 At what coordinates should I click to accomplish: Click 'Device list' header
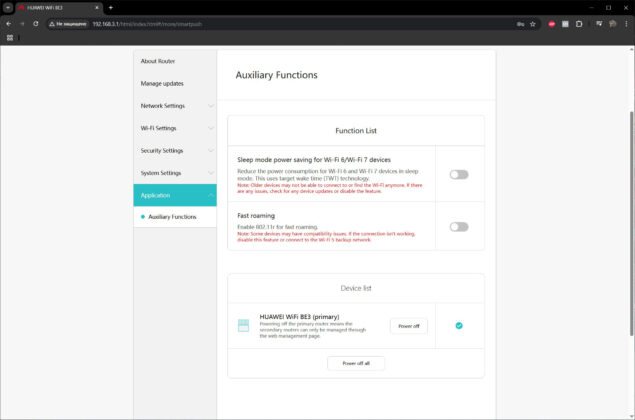[x=356, y=288]
